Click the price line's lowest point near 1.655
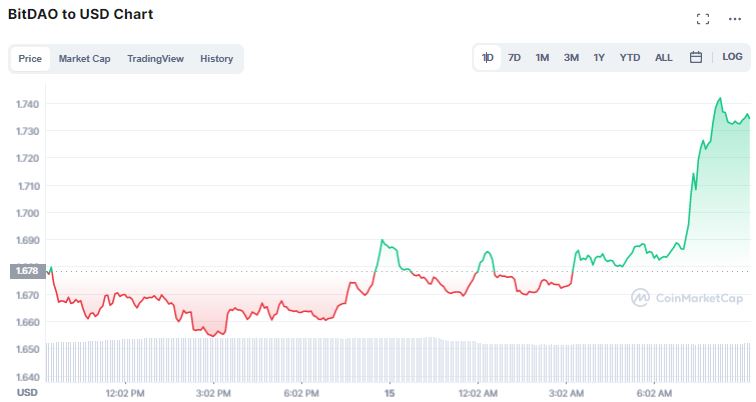The image size is (756, 402). click(214, 335)
